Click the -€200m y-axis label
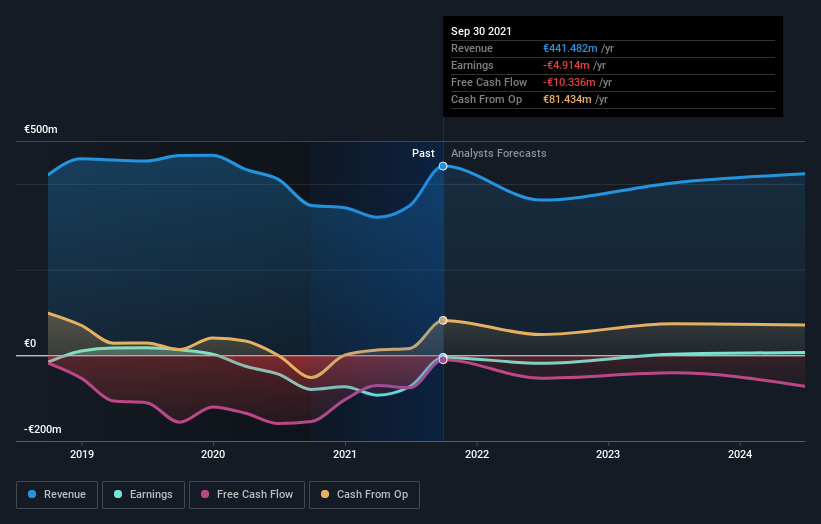This screenshot has width=821, height=524. 42,429
